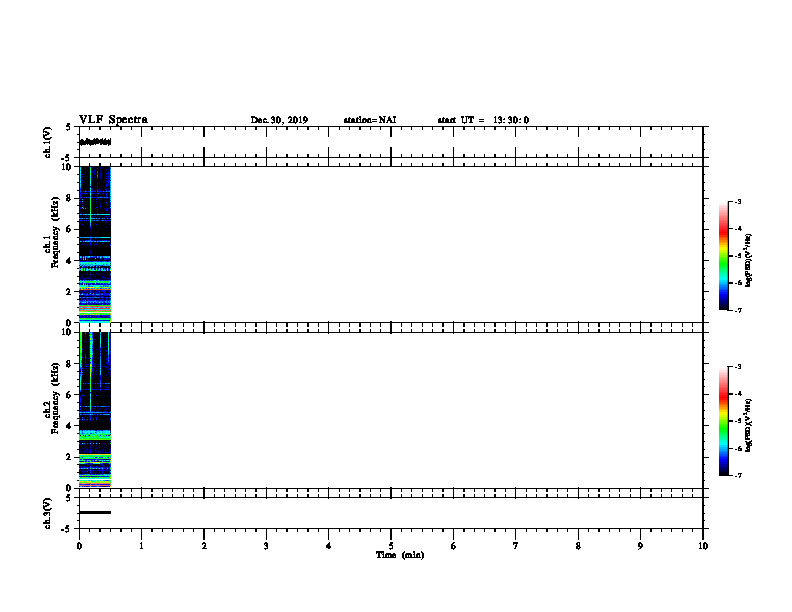Click time axis tick label "2"
This screenshot has width=792, height=612.
click(x=204, y=546)
